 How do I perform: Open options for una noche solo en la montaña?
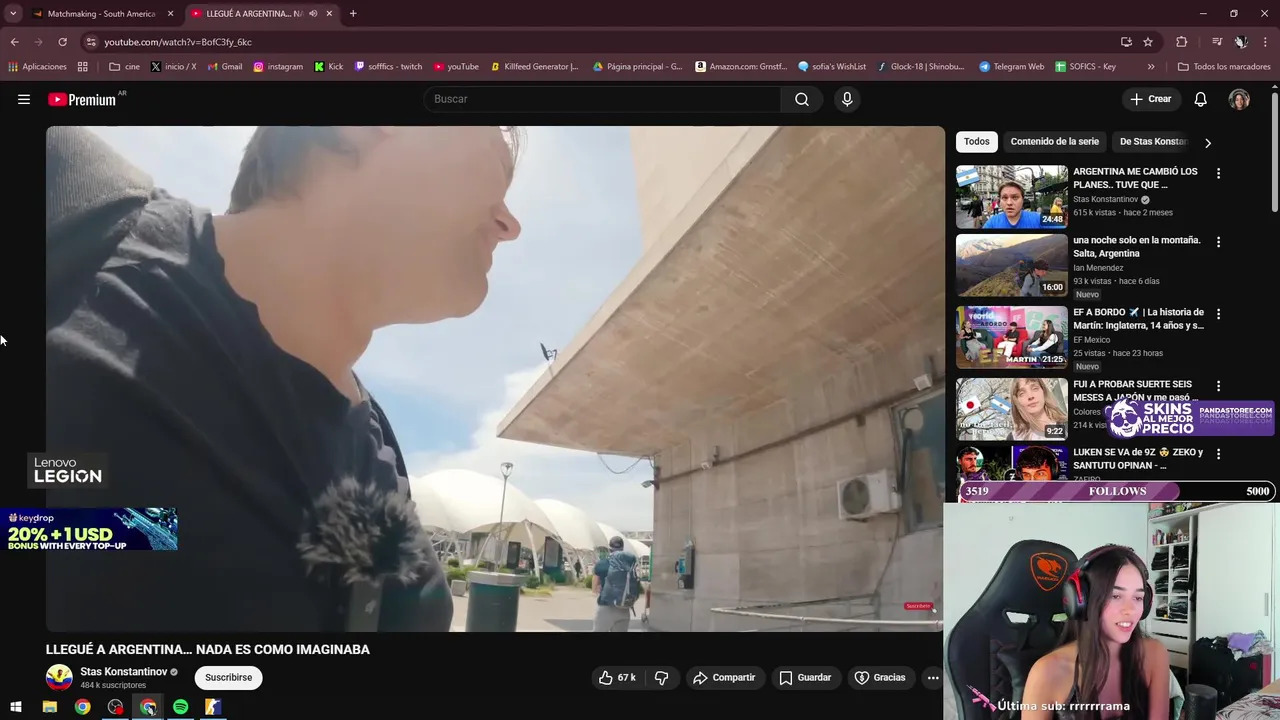(x=1218, y=241)
